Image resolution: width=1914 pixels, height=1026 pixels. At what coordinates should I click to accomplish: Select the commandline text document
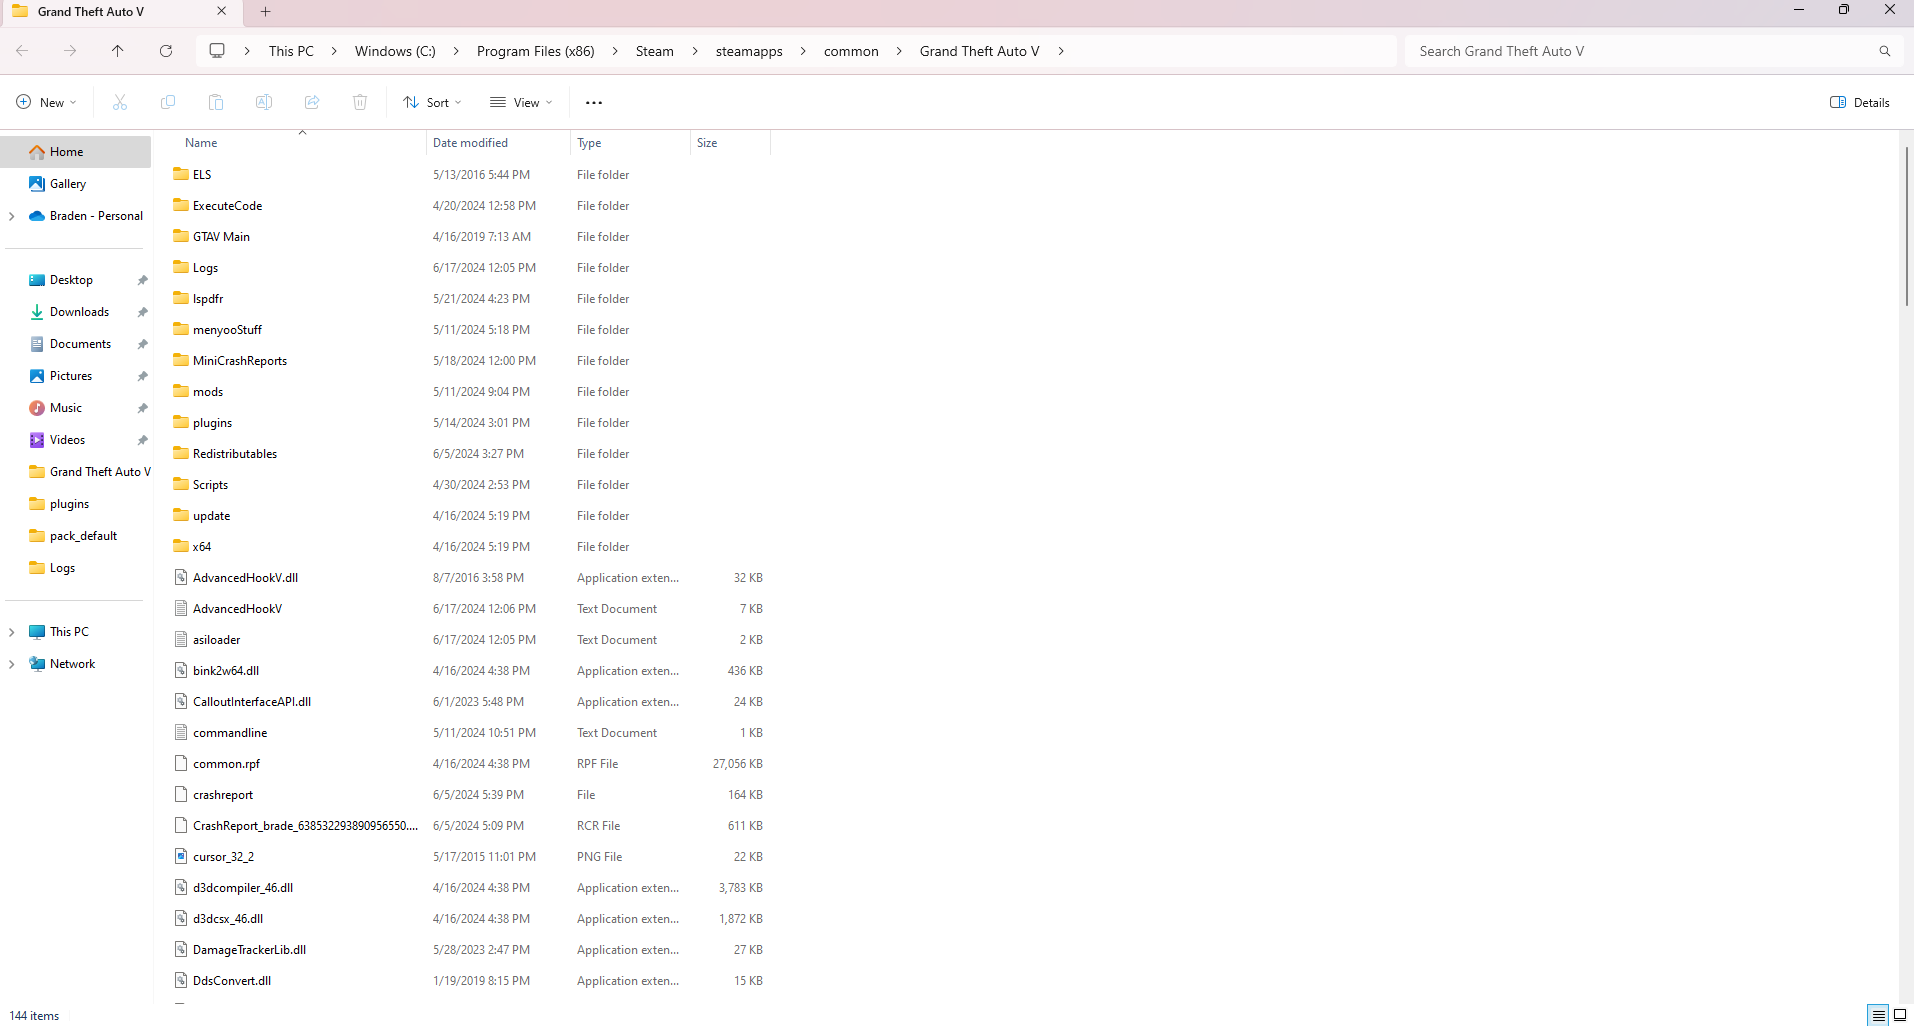(230, 732)
